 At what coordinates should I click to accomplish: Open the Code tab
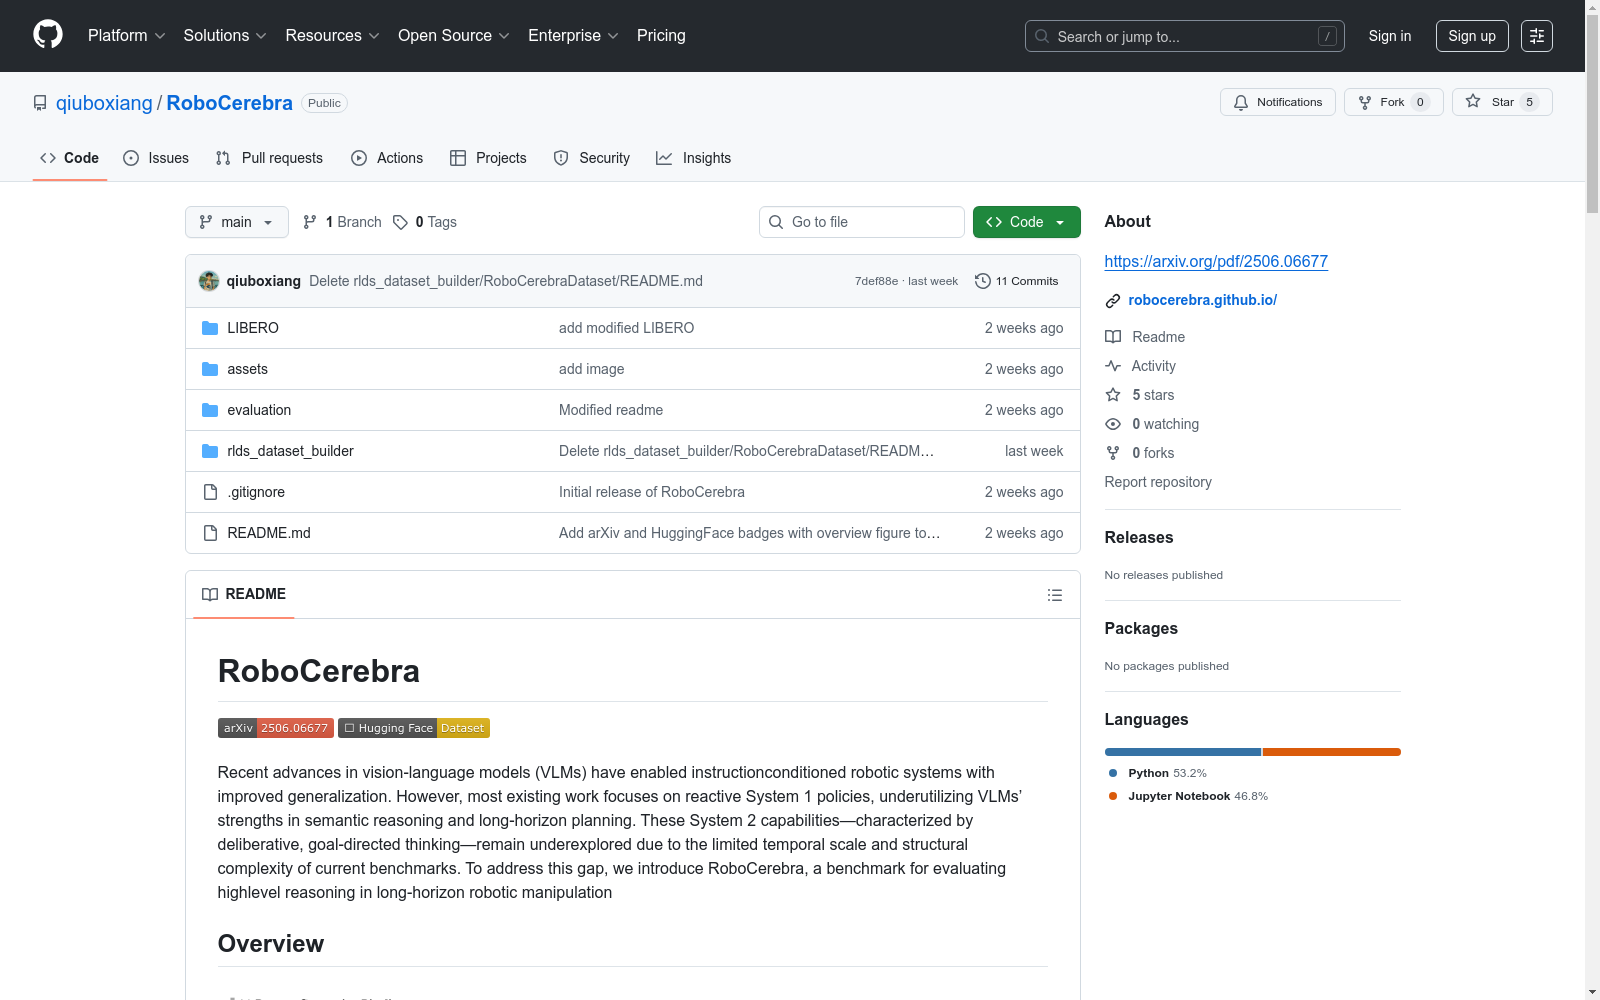coord(70,158)
